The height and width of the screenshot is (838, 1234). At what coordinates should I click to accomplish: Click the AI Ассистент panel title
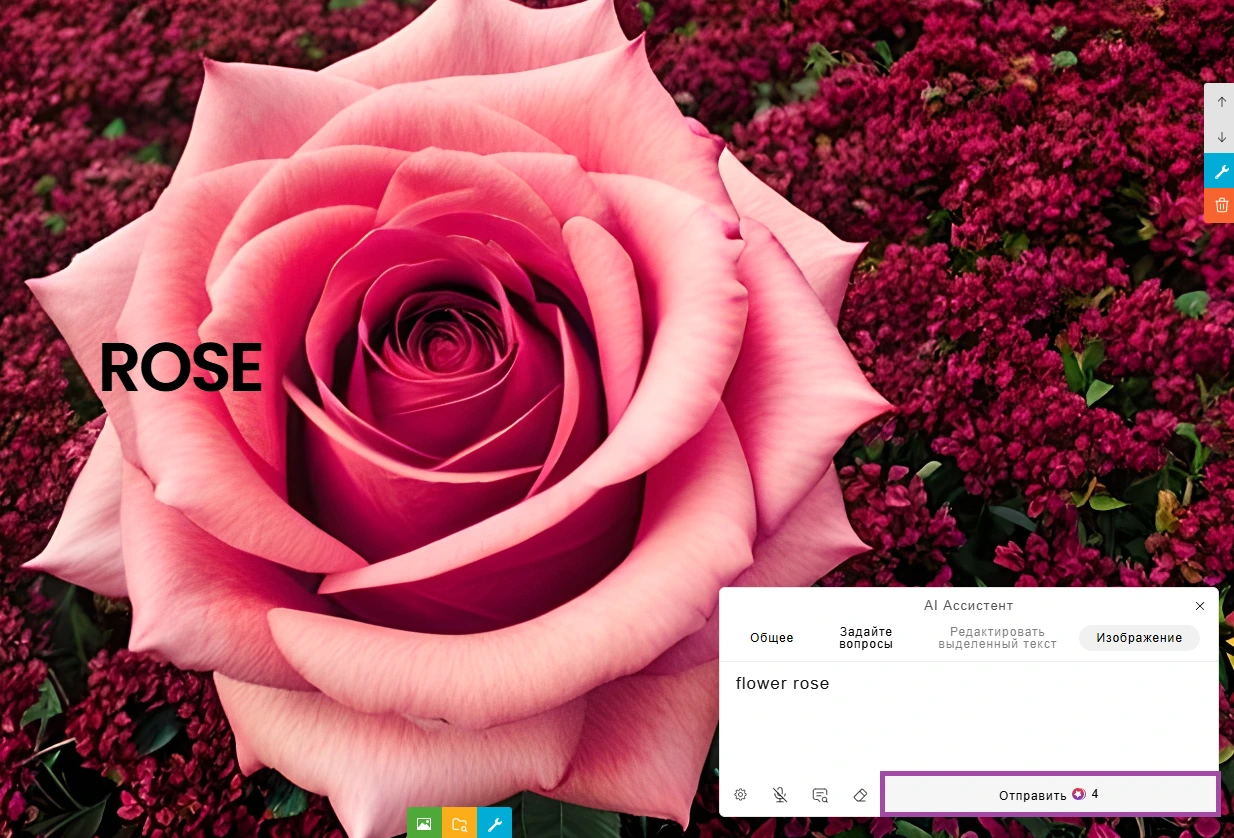pos(968,606)
